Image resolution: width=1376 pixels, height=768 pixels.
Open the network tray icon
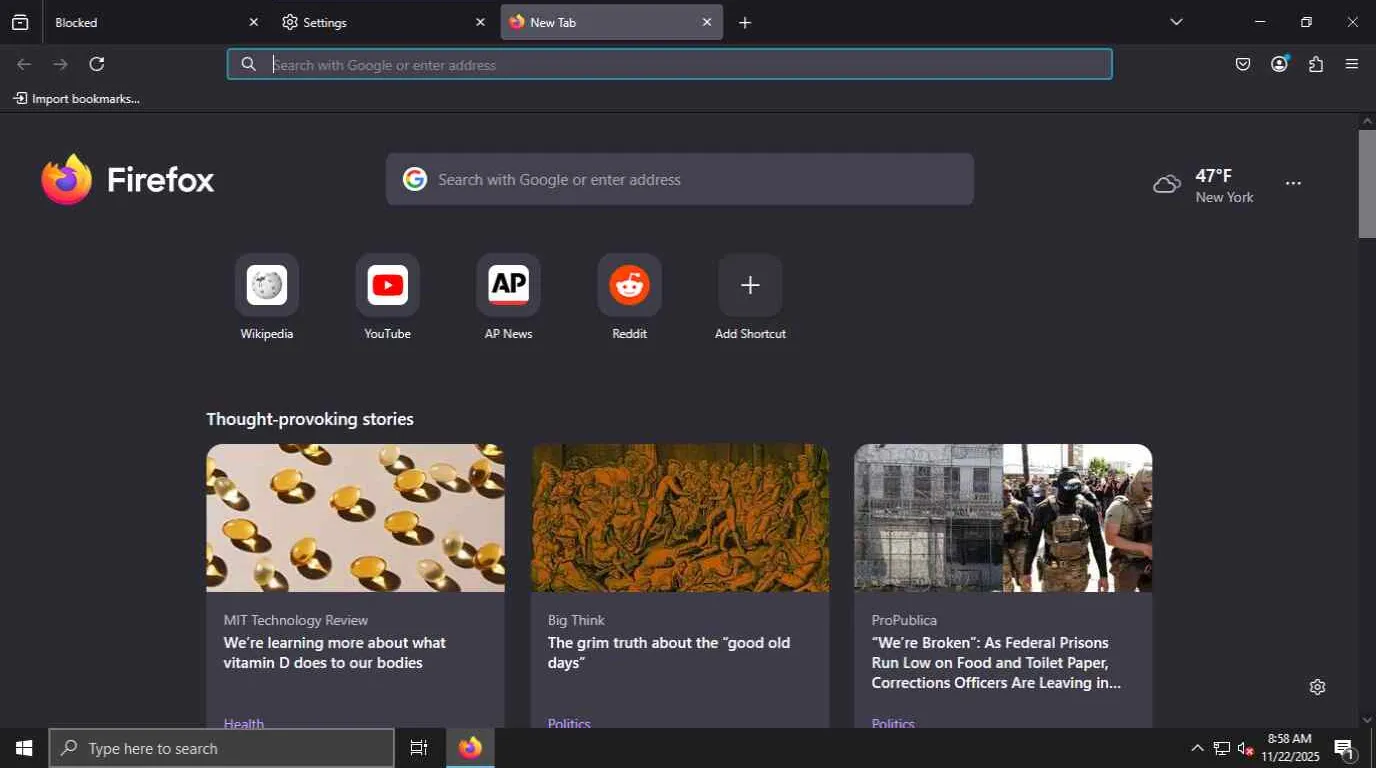point(1222,748)
